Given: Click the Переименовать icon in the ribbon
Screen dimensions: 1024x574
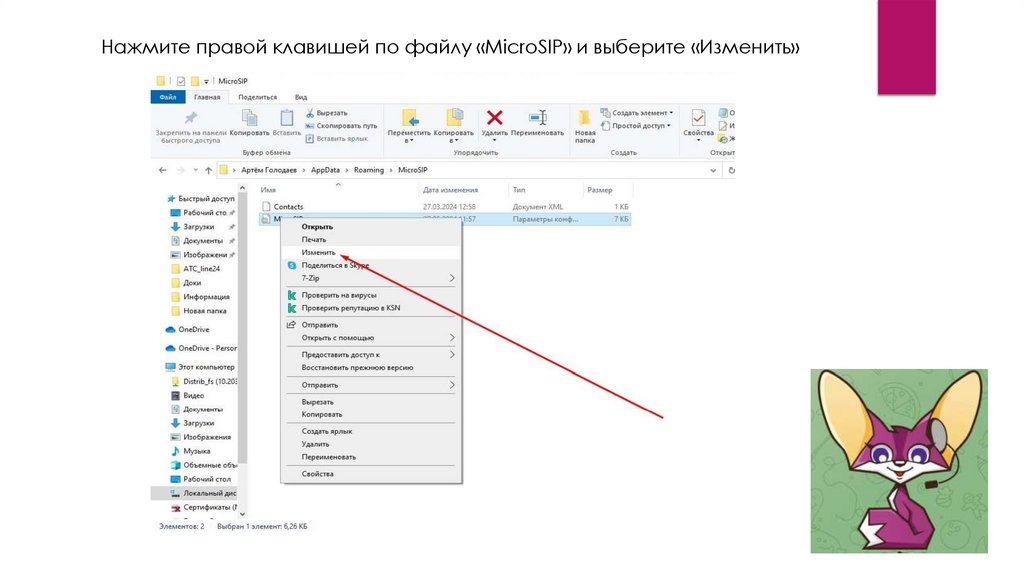Looking at the screenshot, I should (x=537, y=118).
